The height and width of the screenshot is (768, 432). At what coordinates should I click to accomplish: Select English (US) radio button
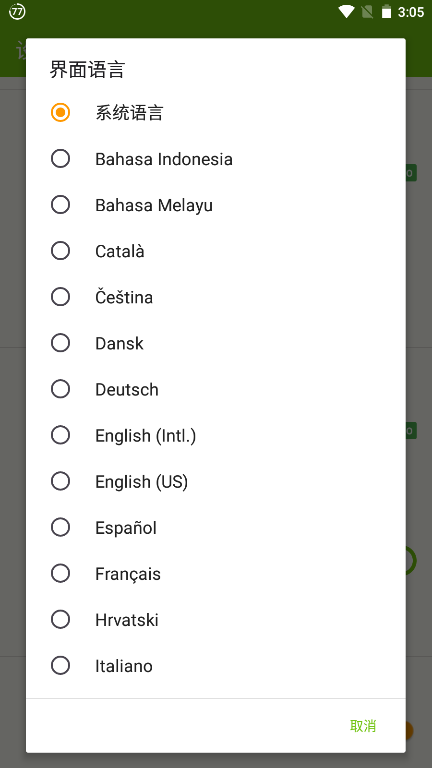(216, 481)
